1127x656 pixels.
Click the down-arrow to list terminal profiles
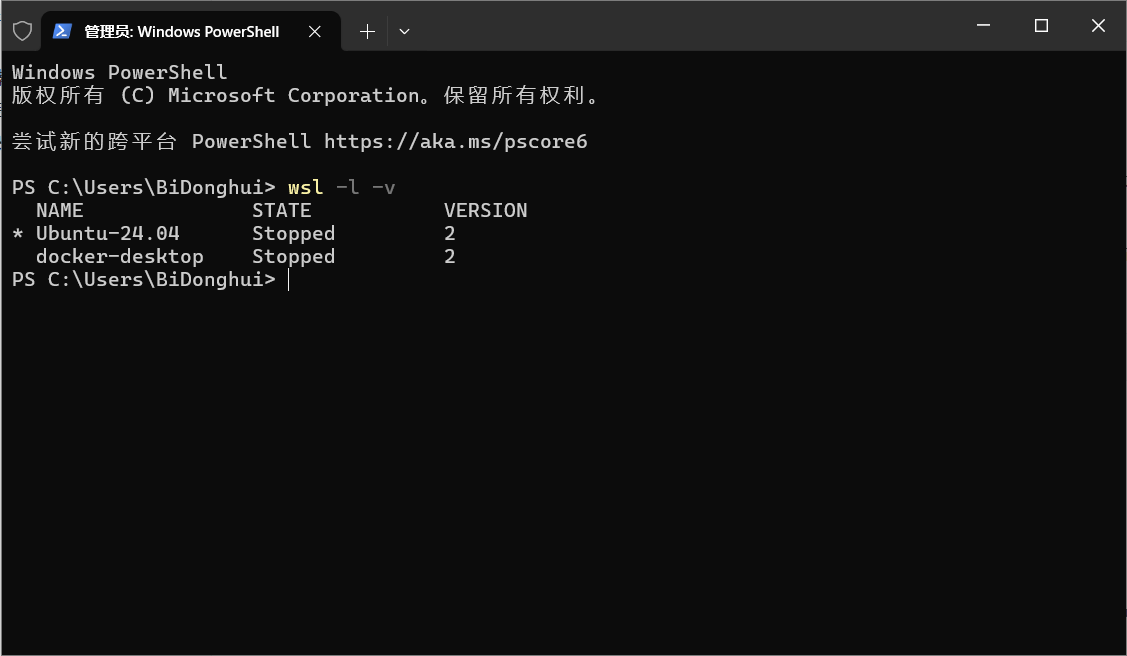point(404,31)
